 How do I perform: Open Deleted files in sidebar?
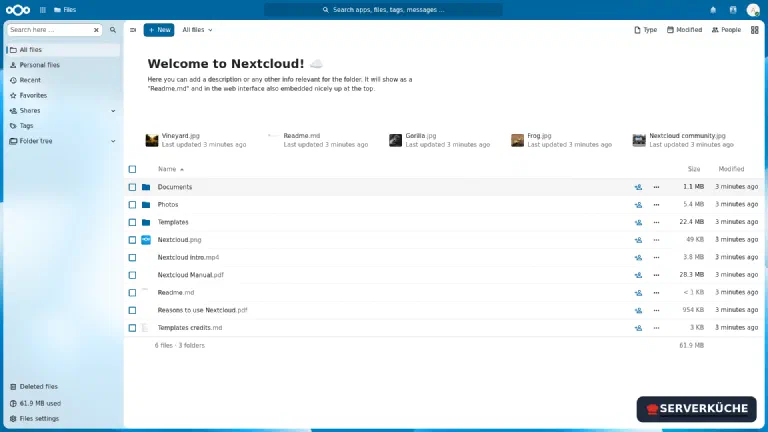pos(63,387)
